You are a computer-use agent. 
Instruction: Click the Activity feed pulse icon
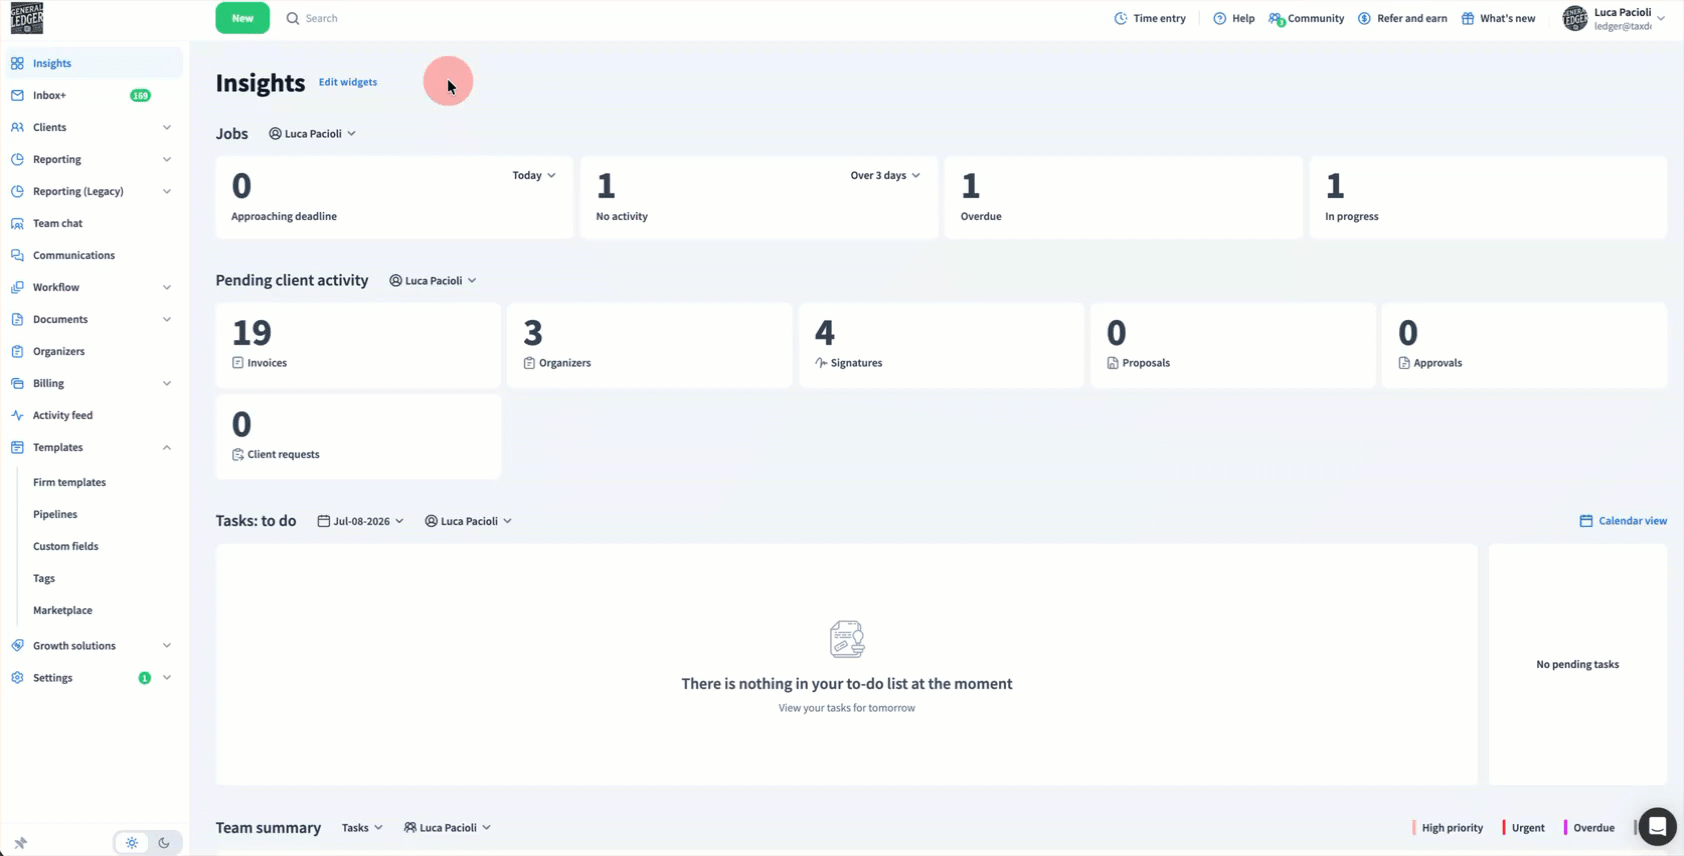click(17, 415)
